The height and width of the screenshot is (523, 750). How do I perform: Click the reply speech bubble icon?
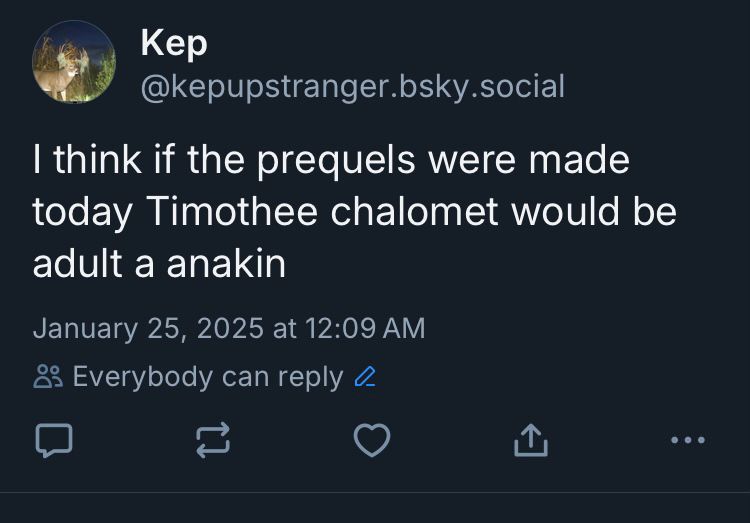(x=54, y=439)
